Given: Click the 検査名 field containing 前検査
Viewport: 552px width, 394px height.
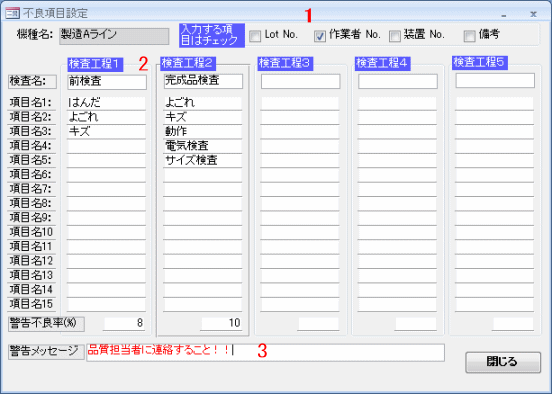Looking at the screenshot, I should [107, 82].
